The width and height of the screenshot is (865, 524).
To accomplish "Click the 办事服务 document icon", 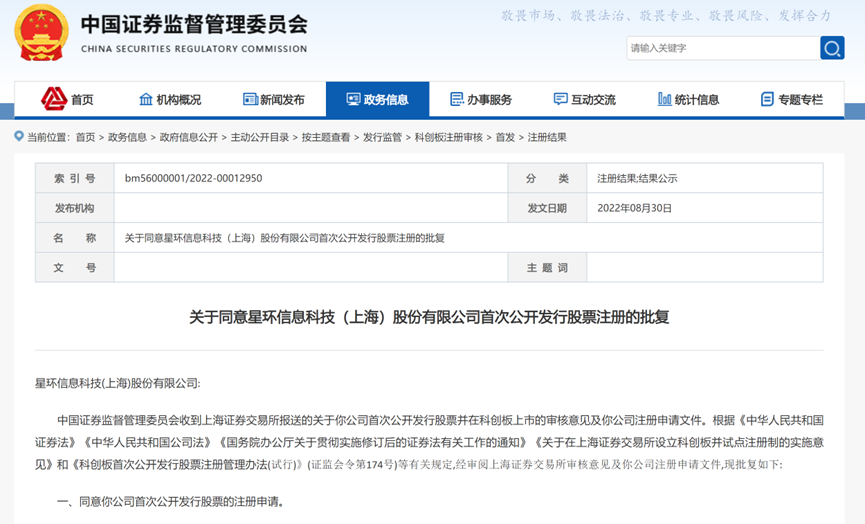I will tap(457, 99).
